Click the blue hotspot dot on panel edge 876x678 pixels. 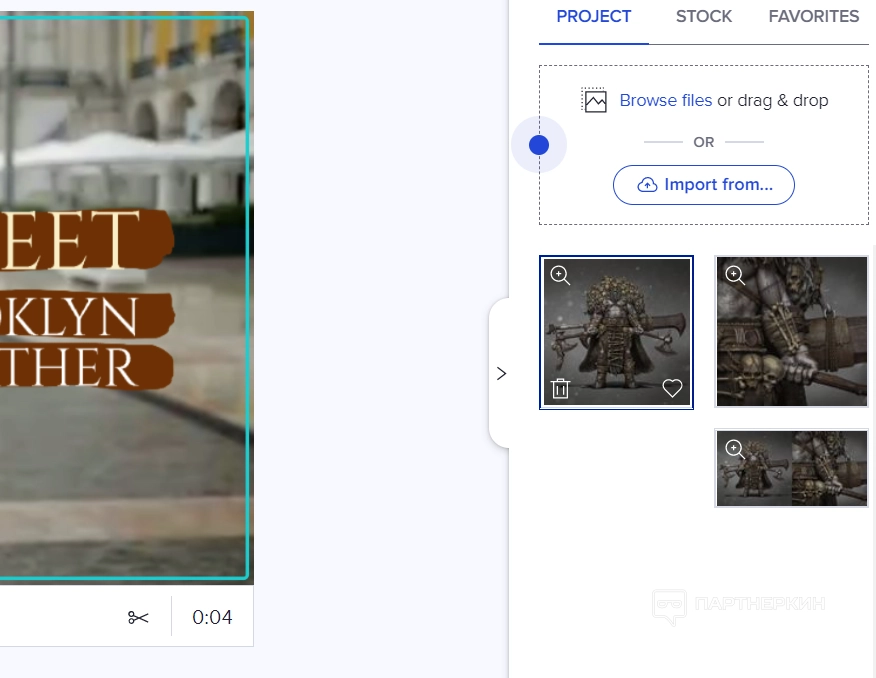(x=539, y=145)
